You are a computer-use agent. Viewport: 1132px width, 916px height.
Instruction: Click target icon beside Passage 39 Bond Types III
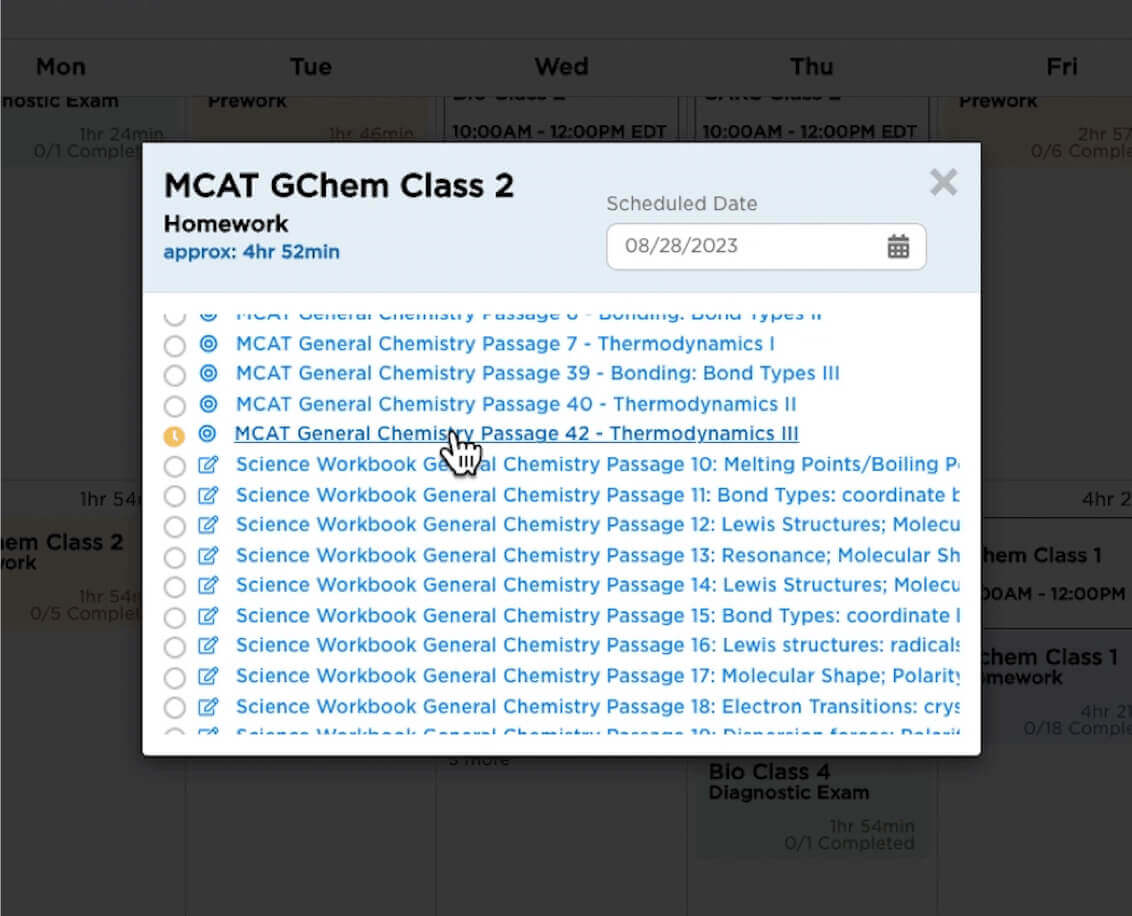click(x=208, y=374)
